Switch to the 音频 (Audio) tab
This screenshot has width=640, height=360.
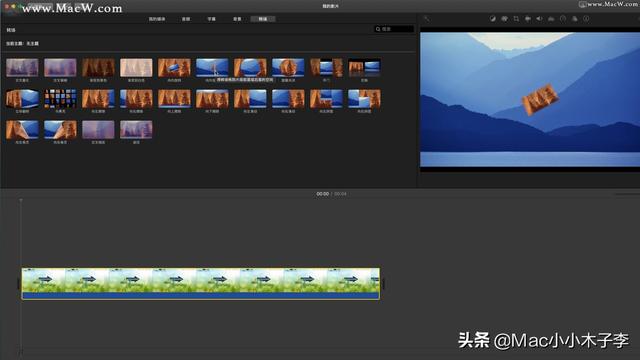tap(186, 19)
